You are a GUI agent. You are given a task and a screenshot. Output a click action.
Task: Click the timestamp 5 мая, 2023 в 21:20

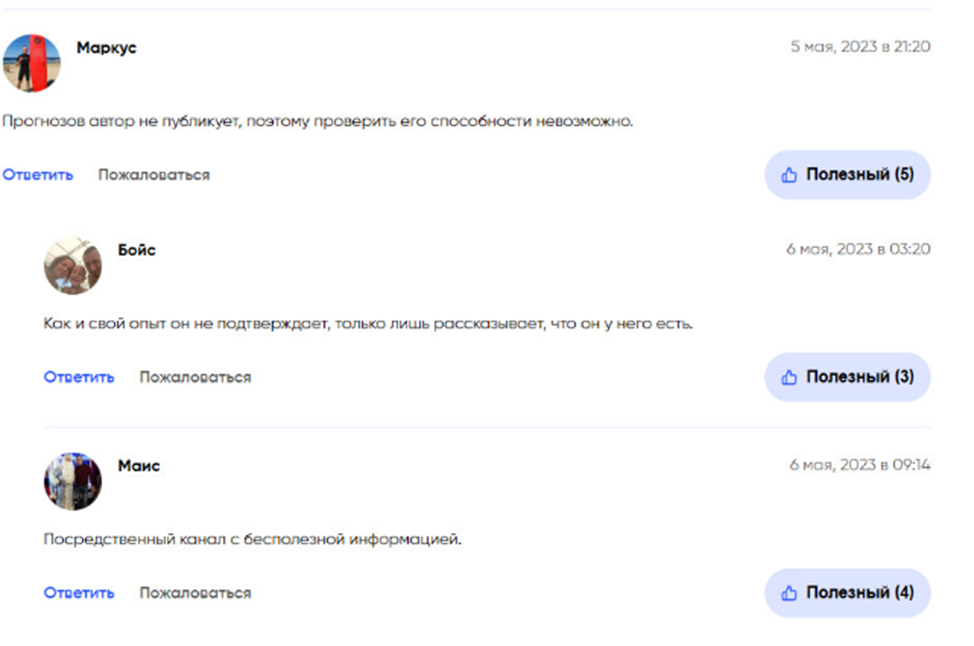click(x=860, y=47)
